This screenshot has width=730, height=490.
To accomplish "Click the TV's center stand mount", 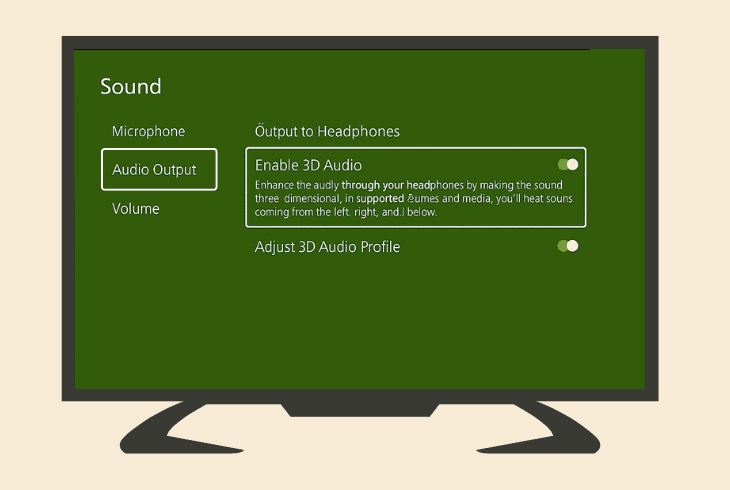I will (360, 409).
